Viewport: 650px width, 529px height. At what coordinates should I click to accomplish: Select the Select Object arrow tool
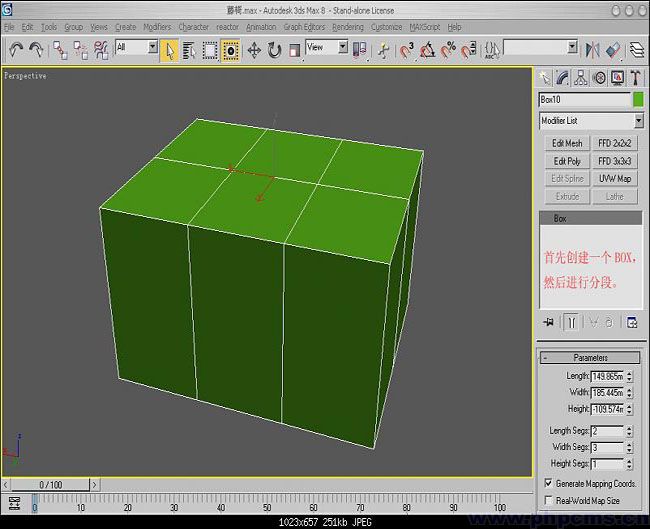(170, 48)
